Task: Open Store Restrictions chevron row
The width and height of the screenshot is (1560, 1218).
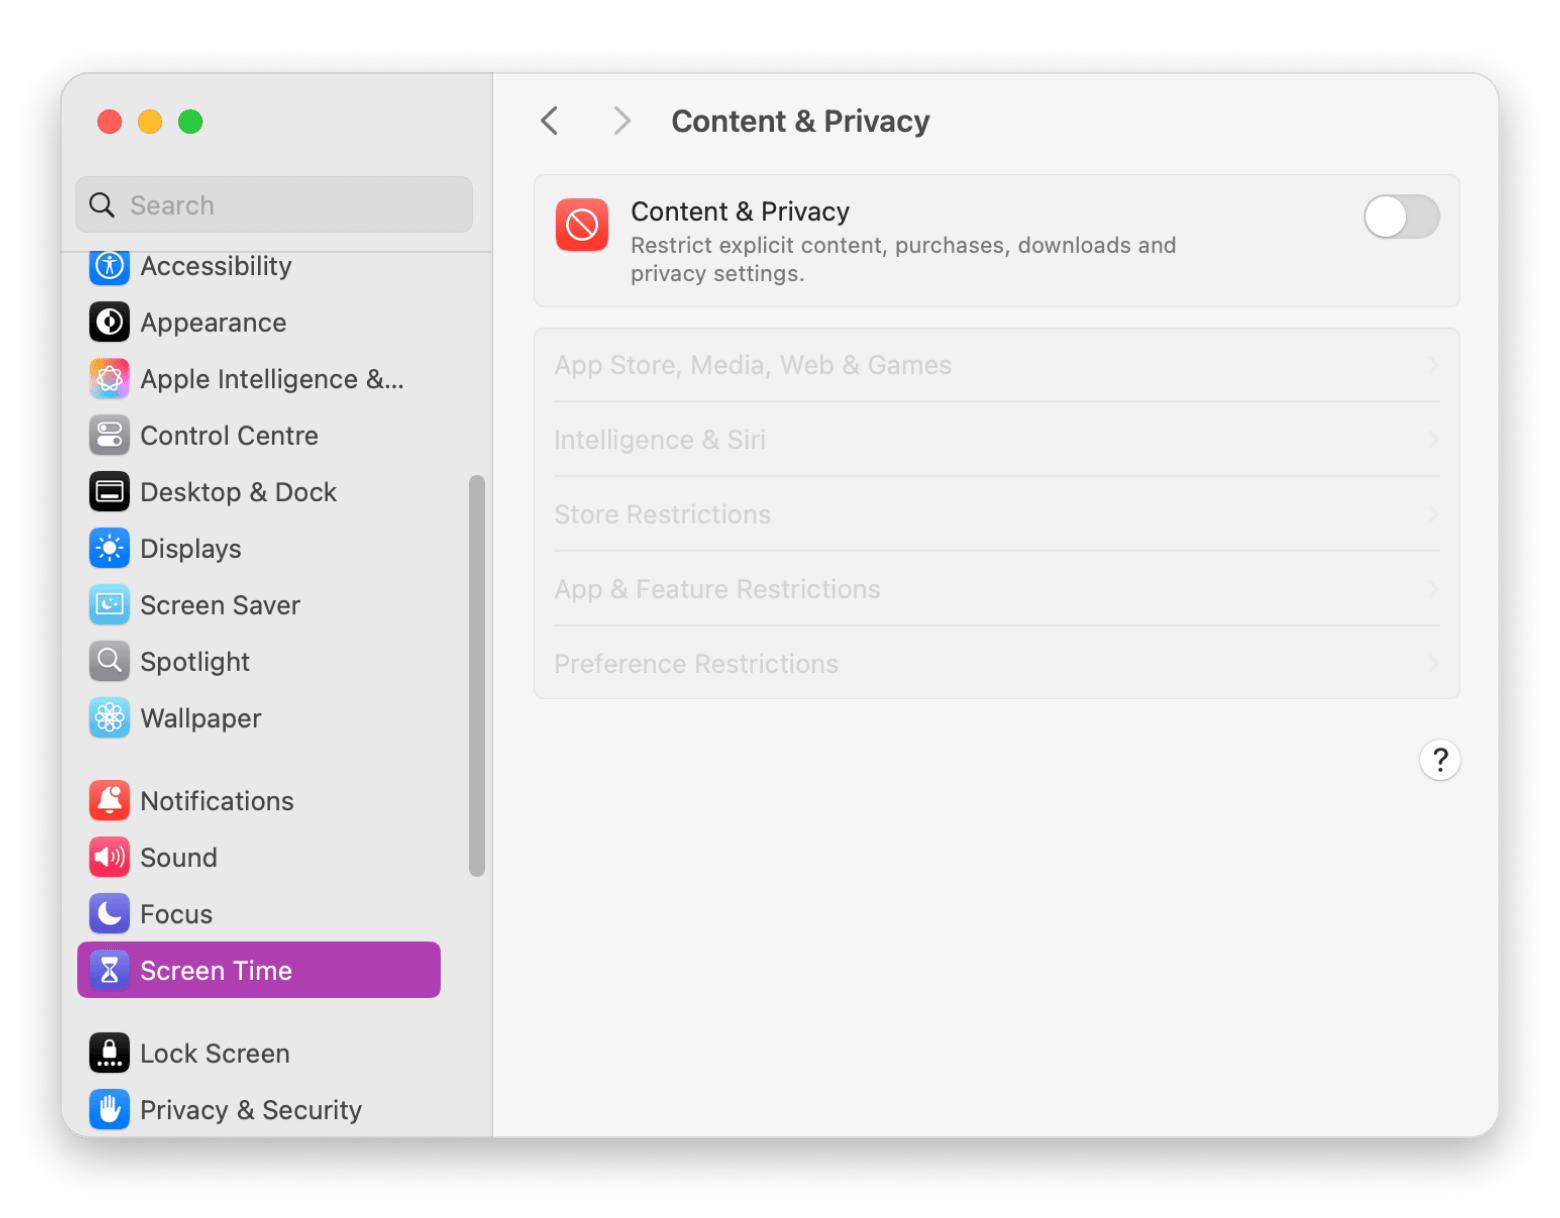Action: coord(996,515)
